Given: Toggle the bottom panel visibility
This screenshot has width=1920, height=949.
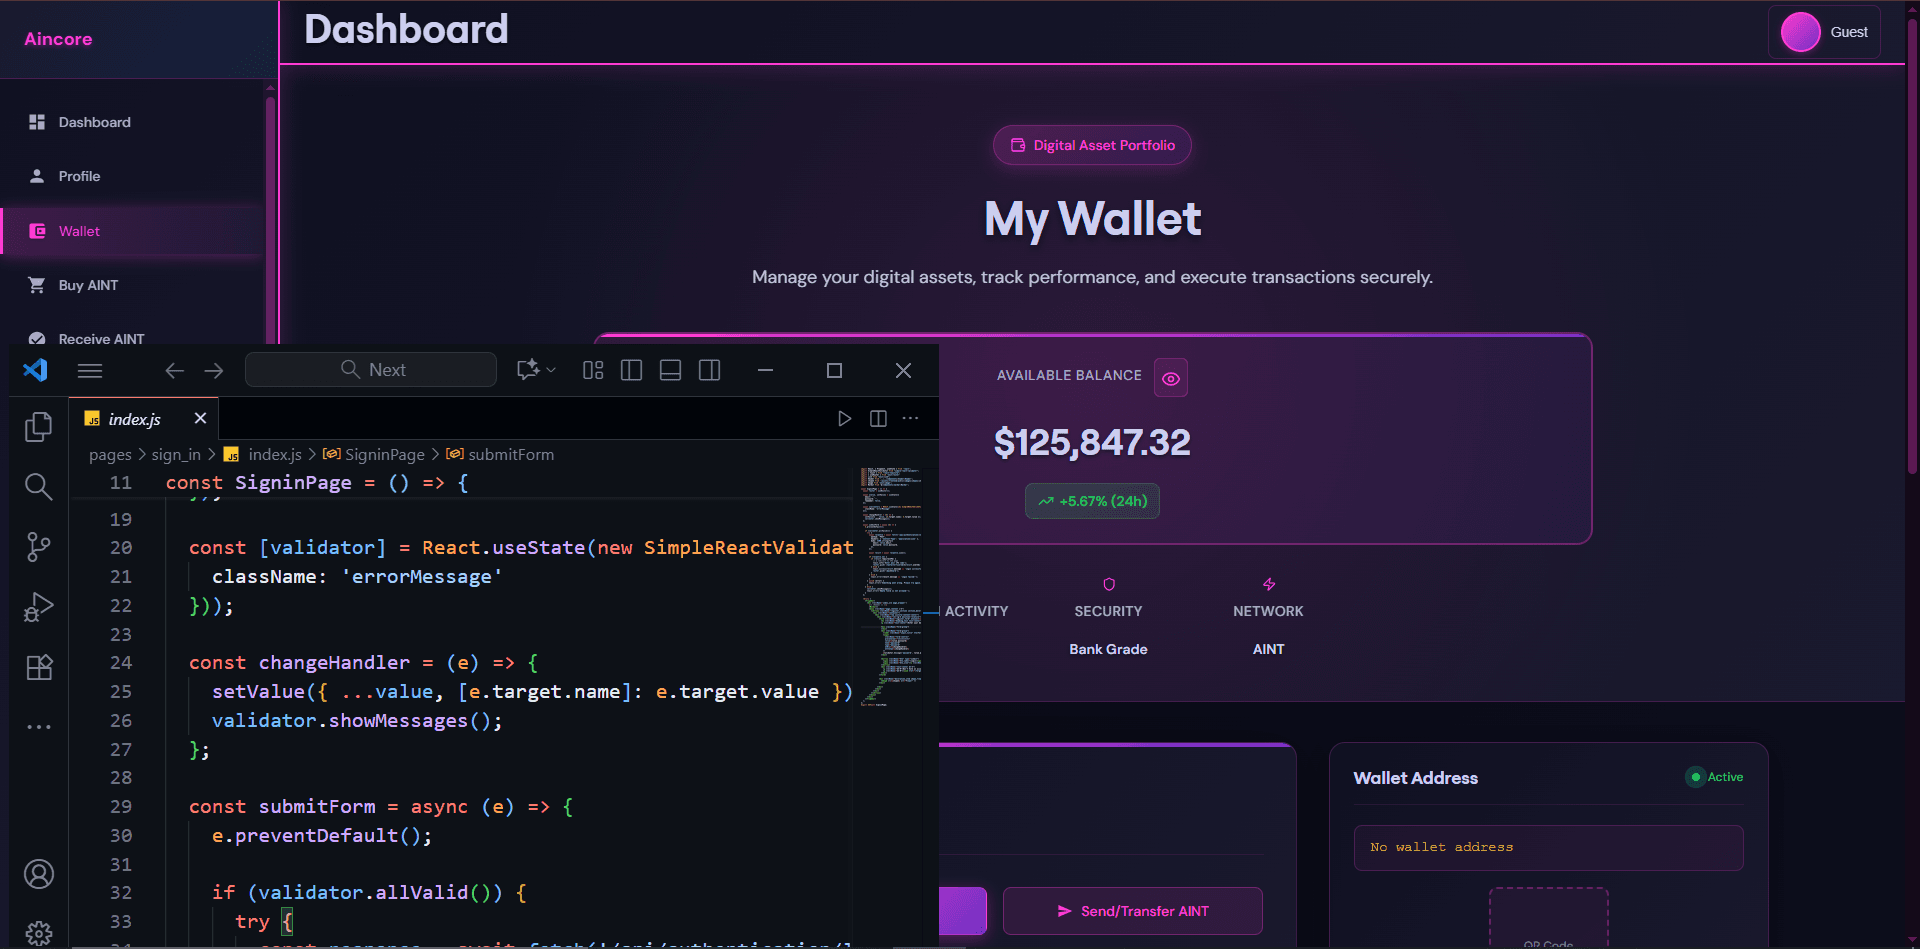Looking at the screenshot, I should [670, 370].
